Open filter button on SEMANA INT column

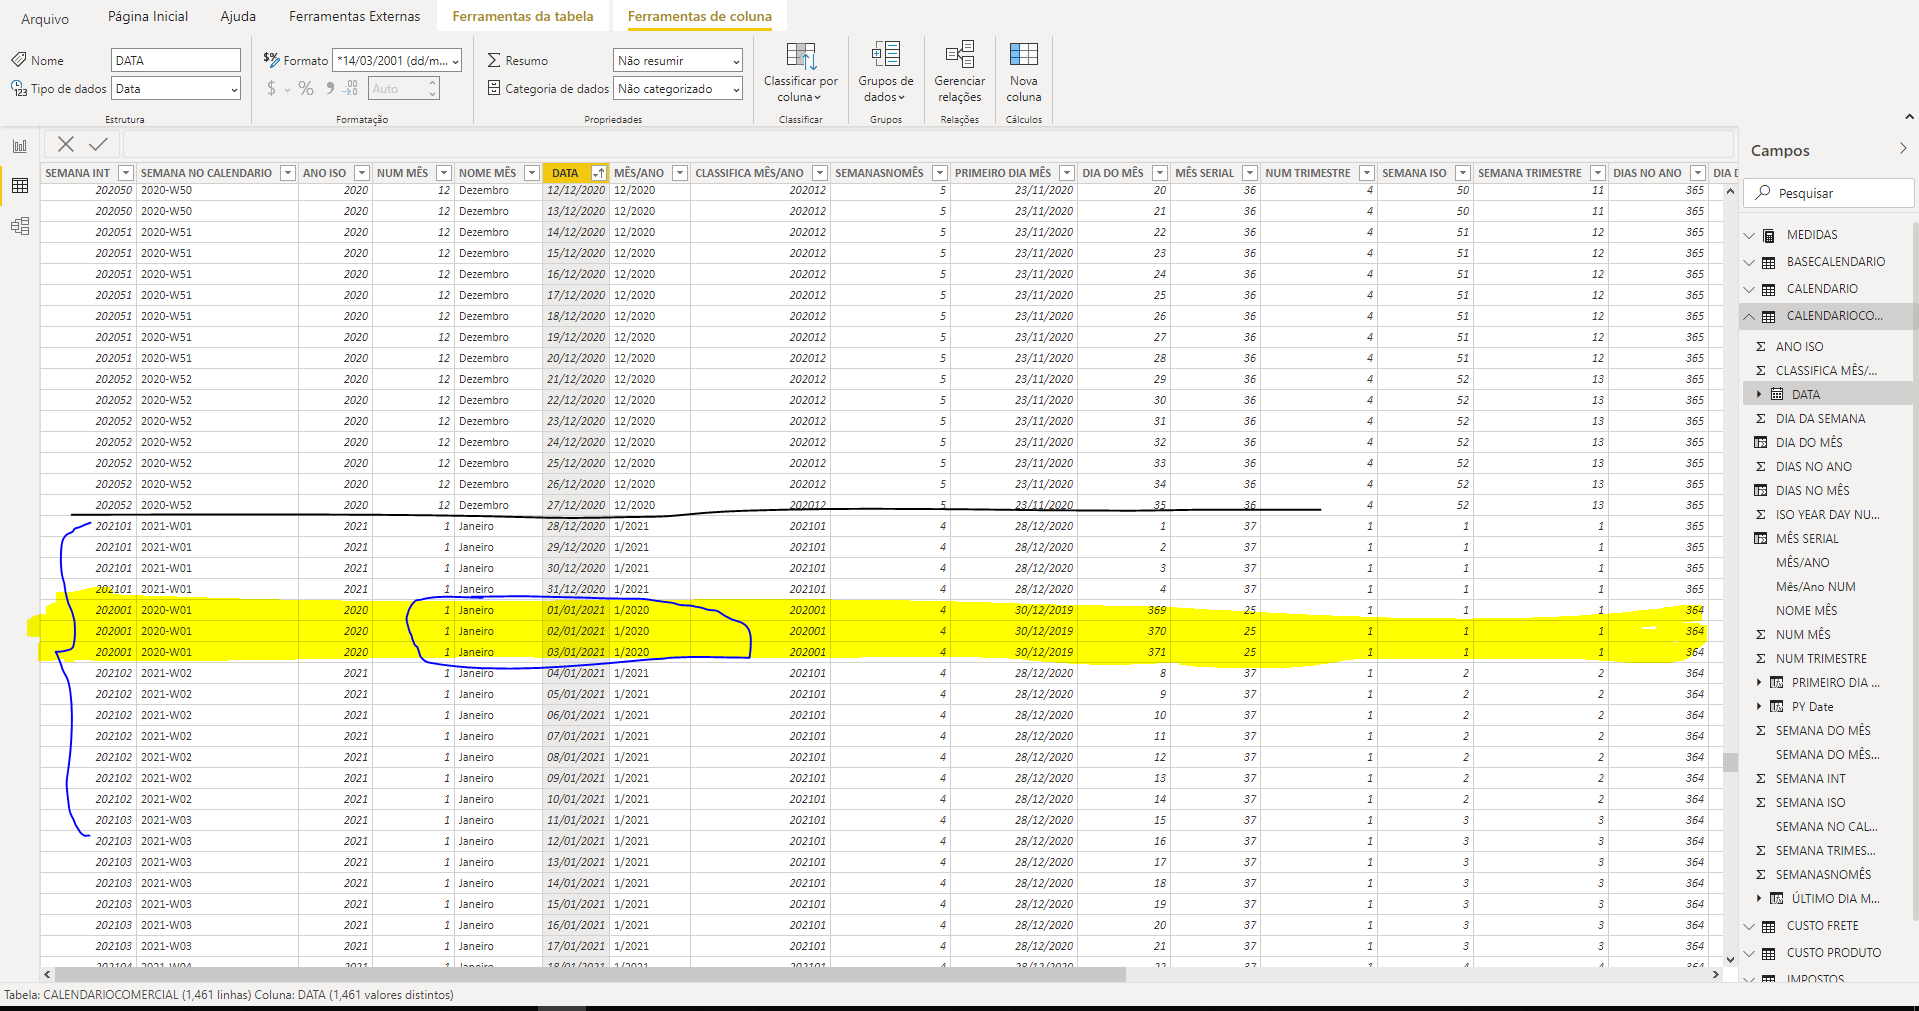pyautogui.click(x=126, y=173)
